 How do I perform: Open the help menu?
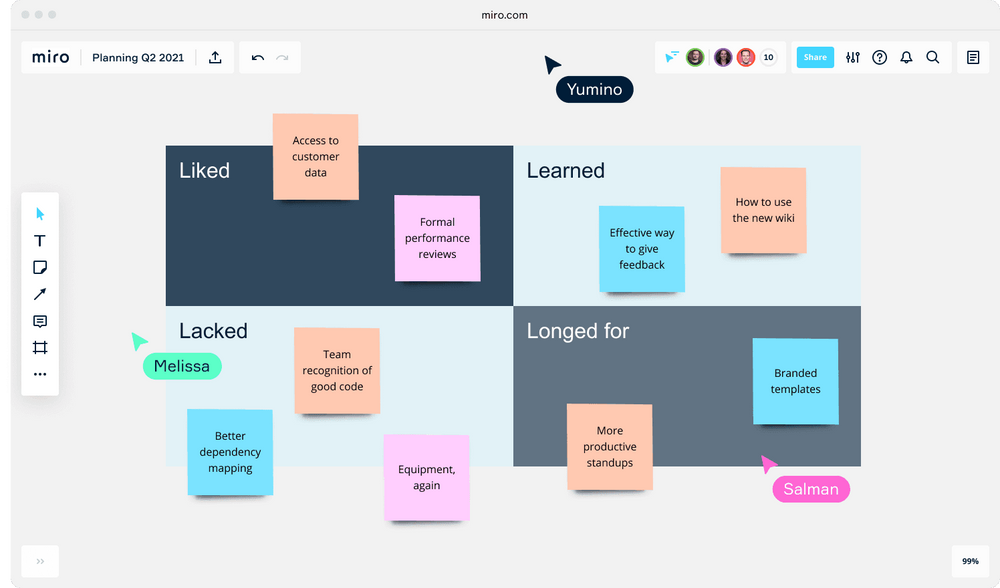[879, 57]
